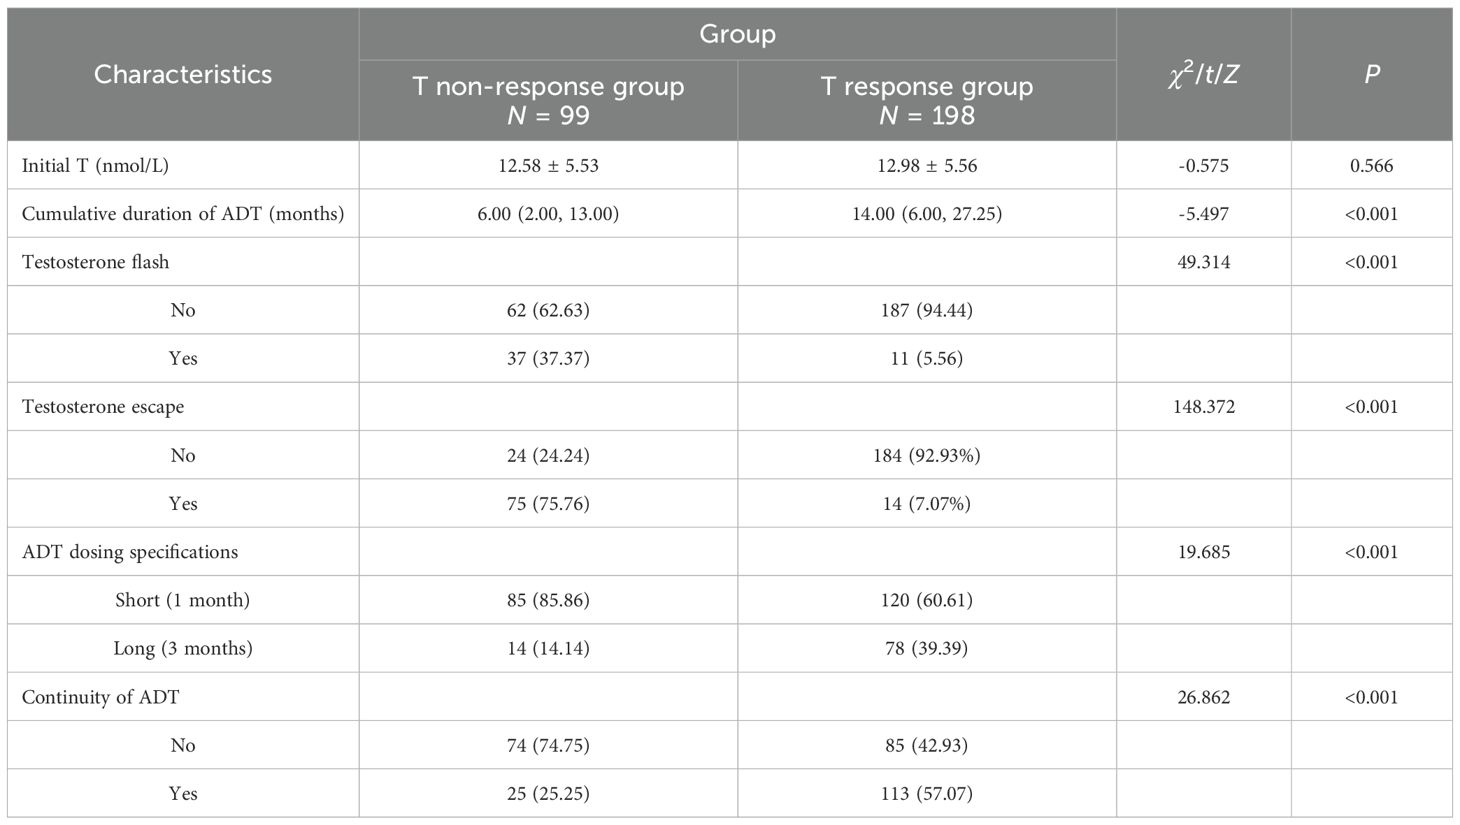Screen dimensions: 1460x825
Task: Select the Short (1 month) row label
Action: 183,600
